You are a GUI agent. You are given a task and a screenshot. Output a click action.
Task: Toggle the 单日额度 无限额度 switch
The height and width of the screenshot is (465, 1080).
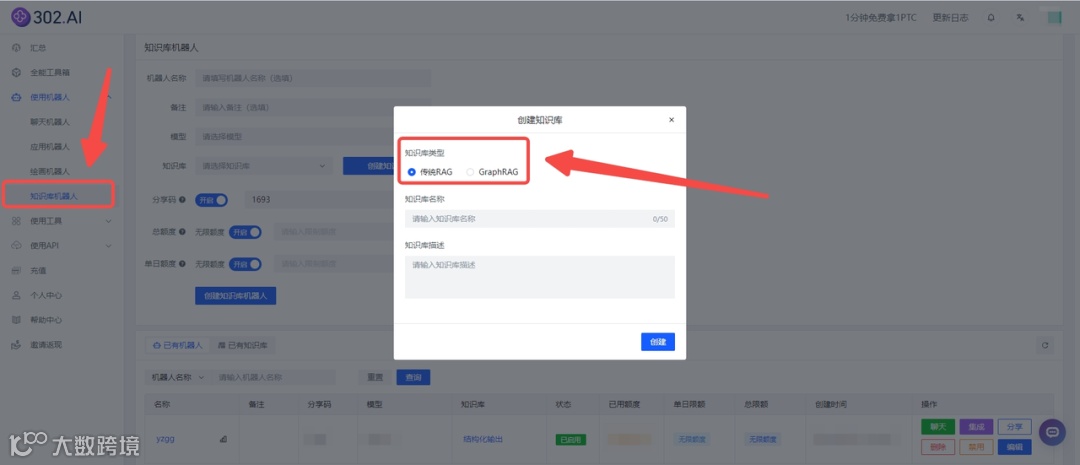(245, 264)
